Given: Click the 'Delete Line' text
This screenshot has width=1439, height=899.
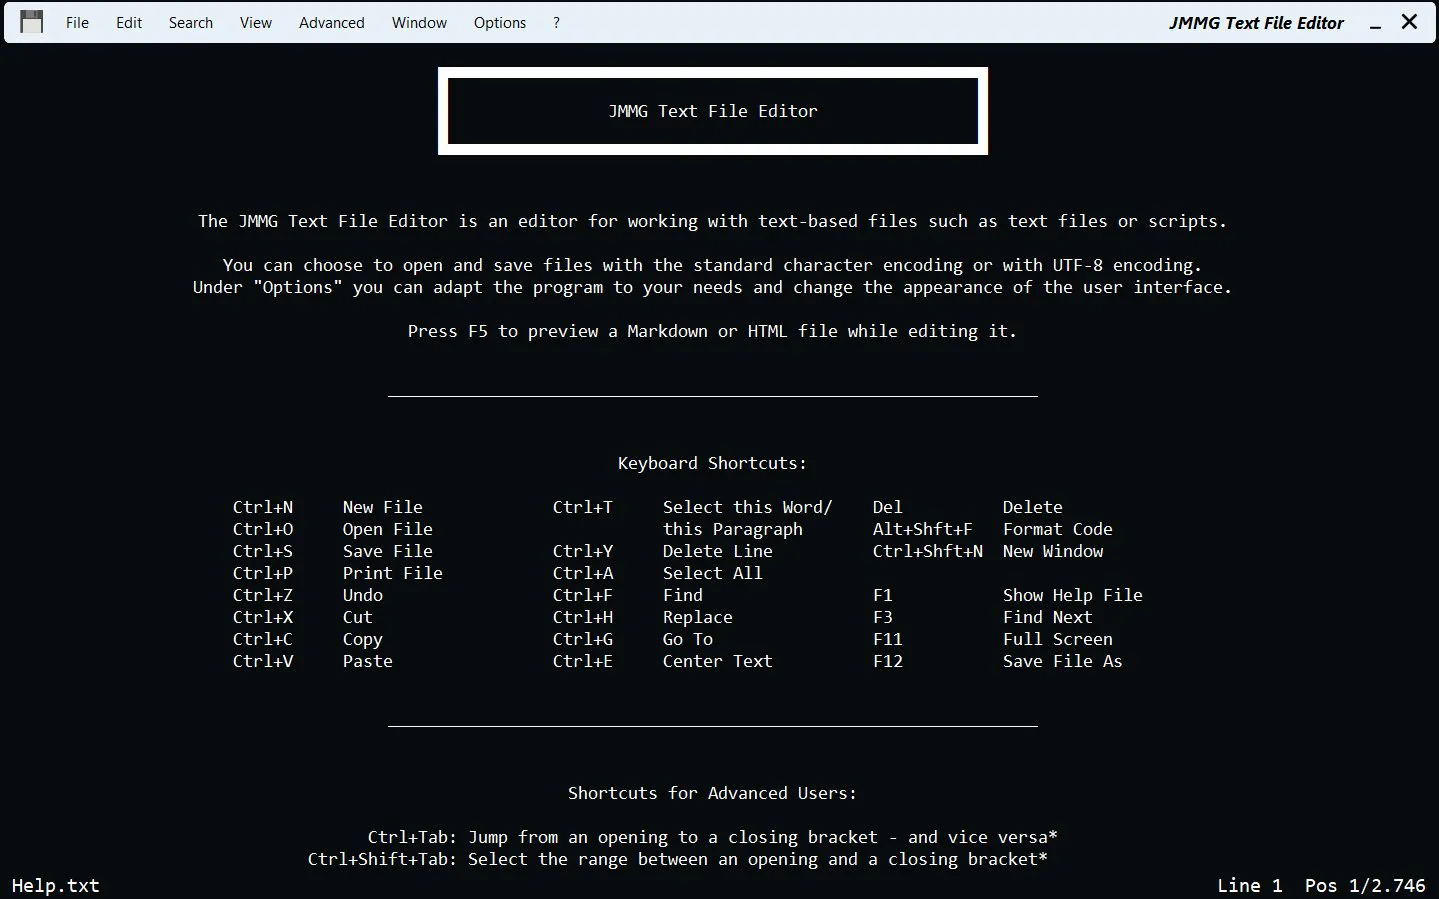Looking at the screenshot, I should point(718,551).
